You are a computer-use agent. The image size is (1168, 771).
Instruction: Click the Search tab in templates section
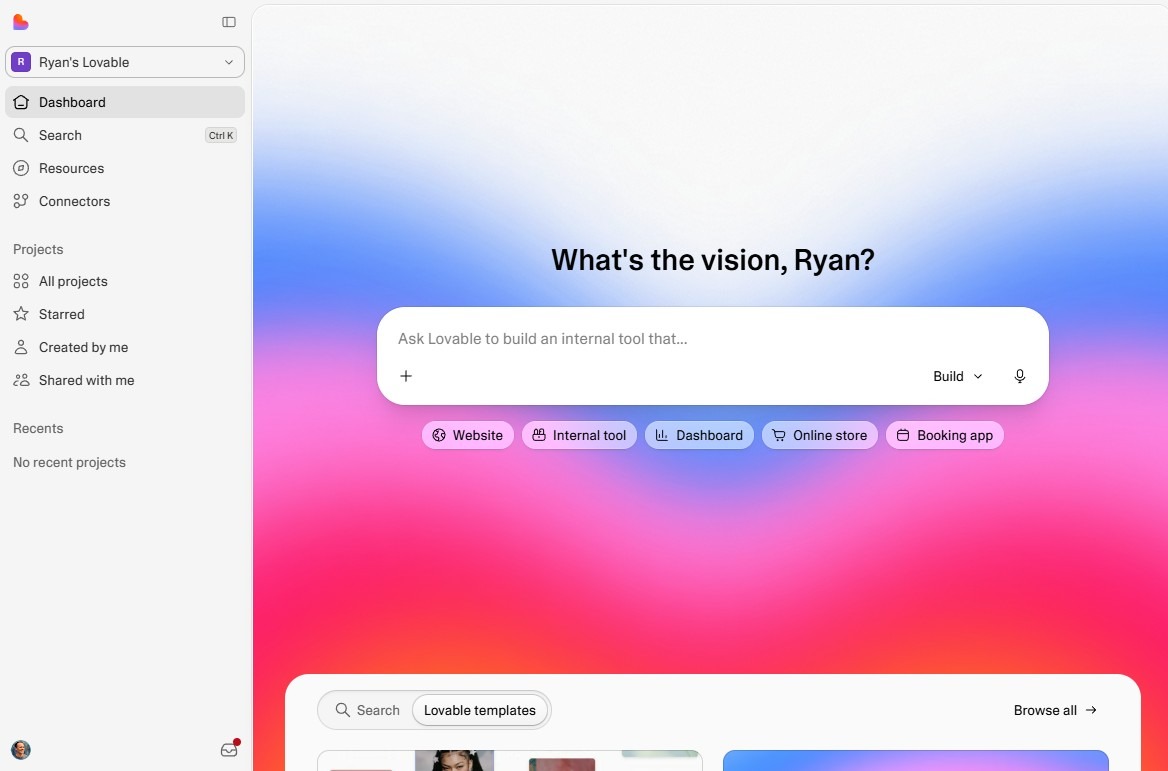click(x=367, y=710)
